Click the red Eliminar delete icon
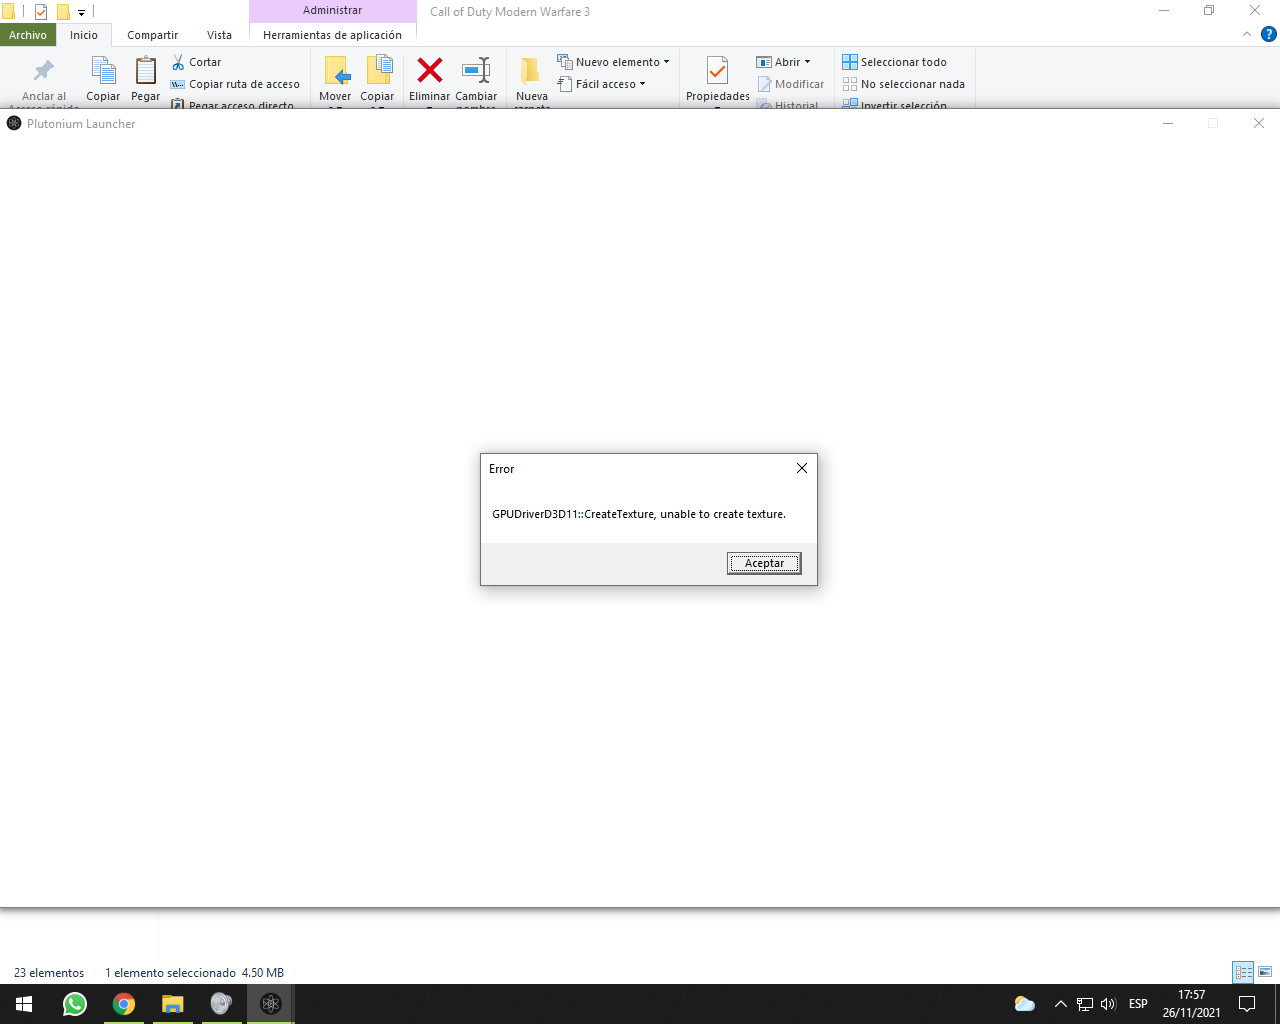Viewport: 1280px width, 1024px height. pyautogui.click(x=430, y=71)
